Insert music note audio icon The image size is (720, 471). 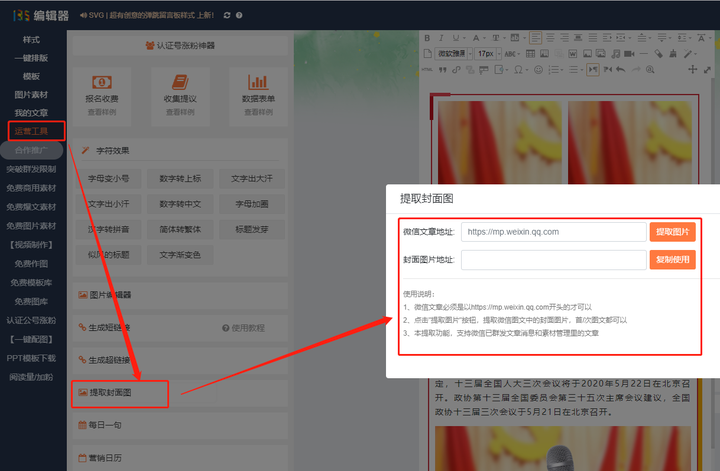615,54
